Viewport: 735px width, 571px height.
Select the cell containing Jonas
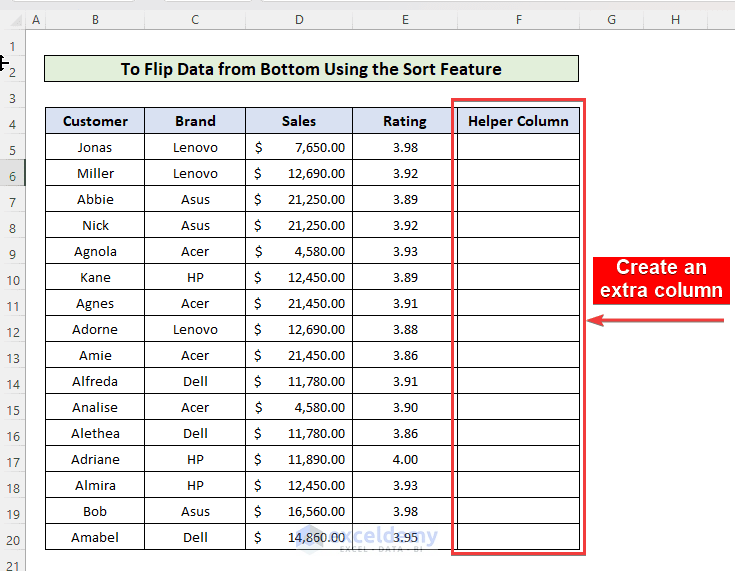95,147
